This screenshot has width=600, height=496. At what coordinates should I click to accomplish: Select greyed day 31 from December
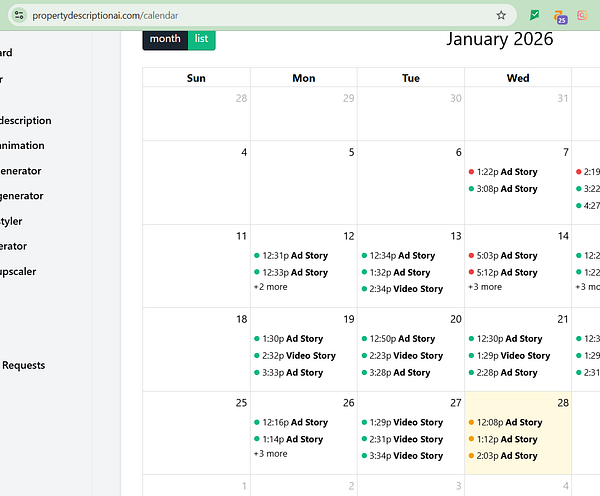click(x=563, y=98)
